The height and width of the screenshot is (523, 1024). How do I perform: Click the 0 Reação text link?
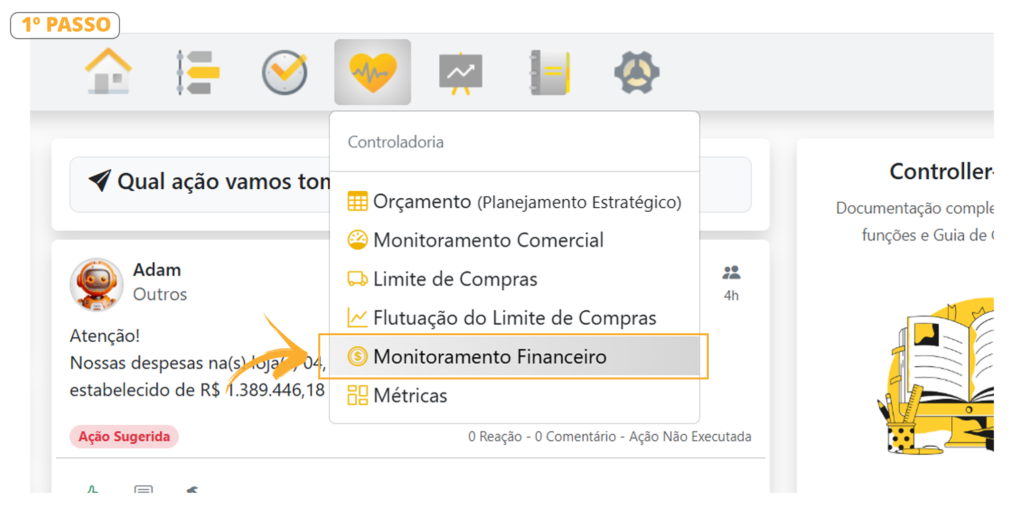coord(497,437)
